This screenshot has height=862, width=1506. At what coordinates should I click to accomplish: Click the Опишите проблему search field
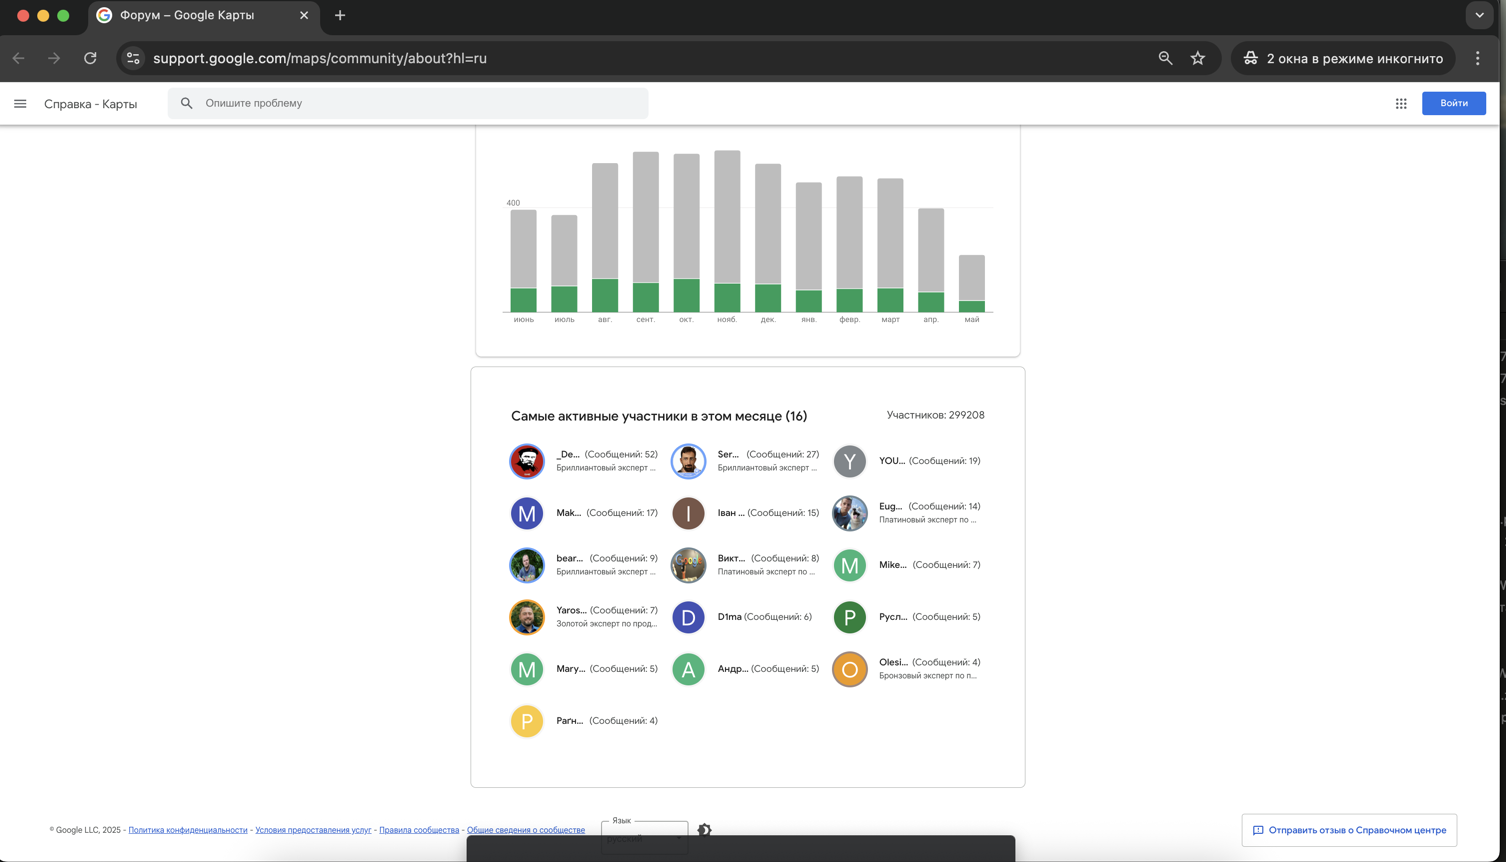pos(420,103)
